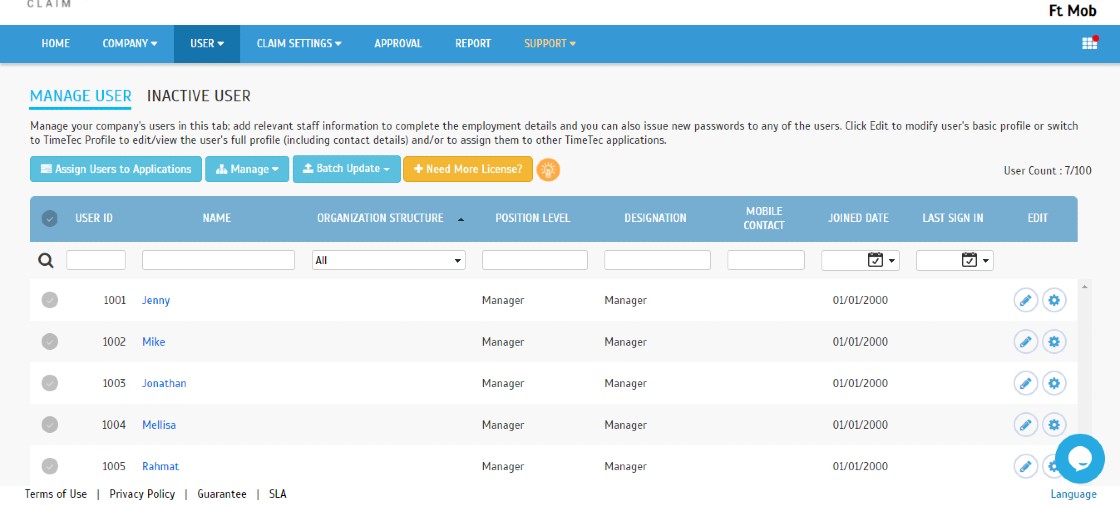Open Terms of Use link

pos(56,494)
